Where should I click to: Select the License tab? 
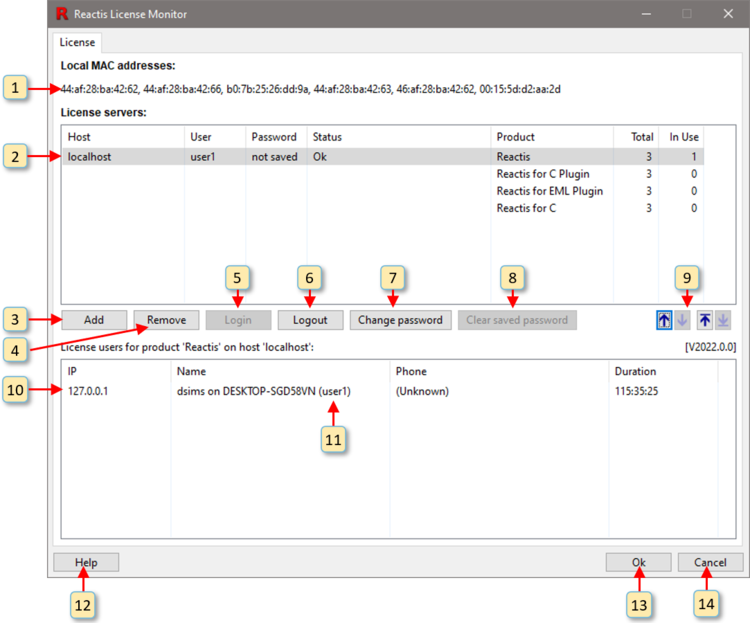77,42
